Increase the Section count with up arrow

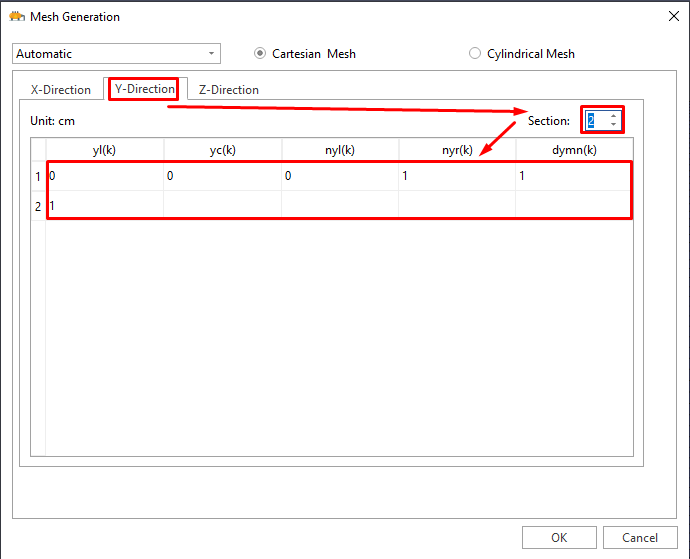613,116
